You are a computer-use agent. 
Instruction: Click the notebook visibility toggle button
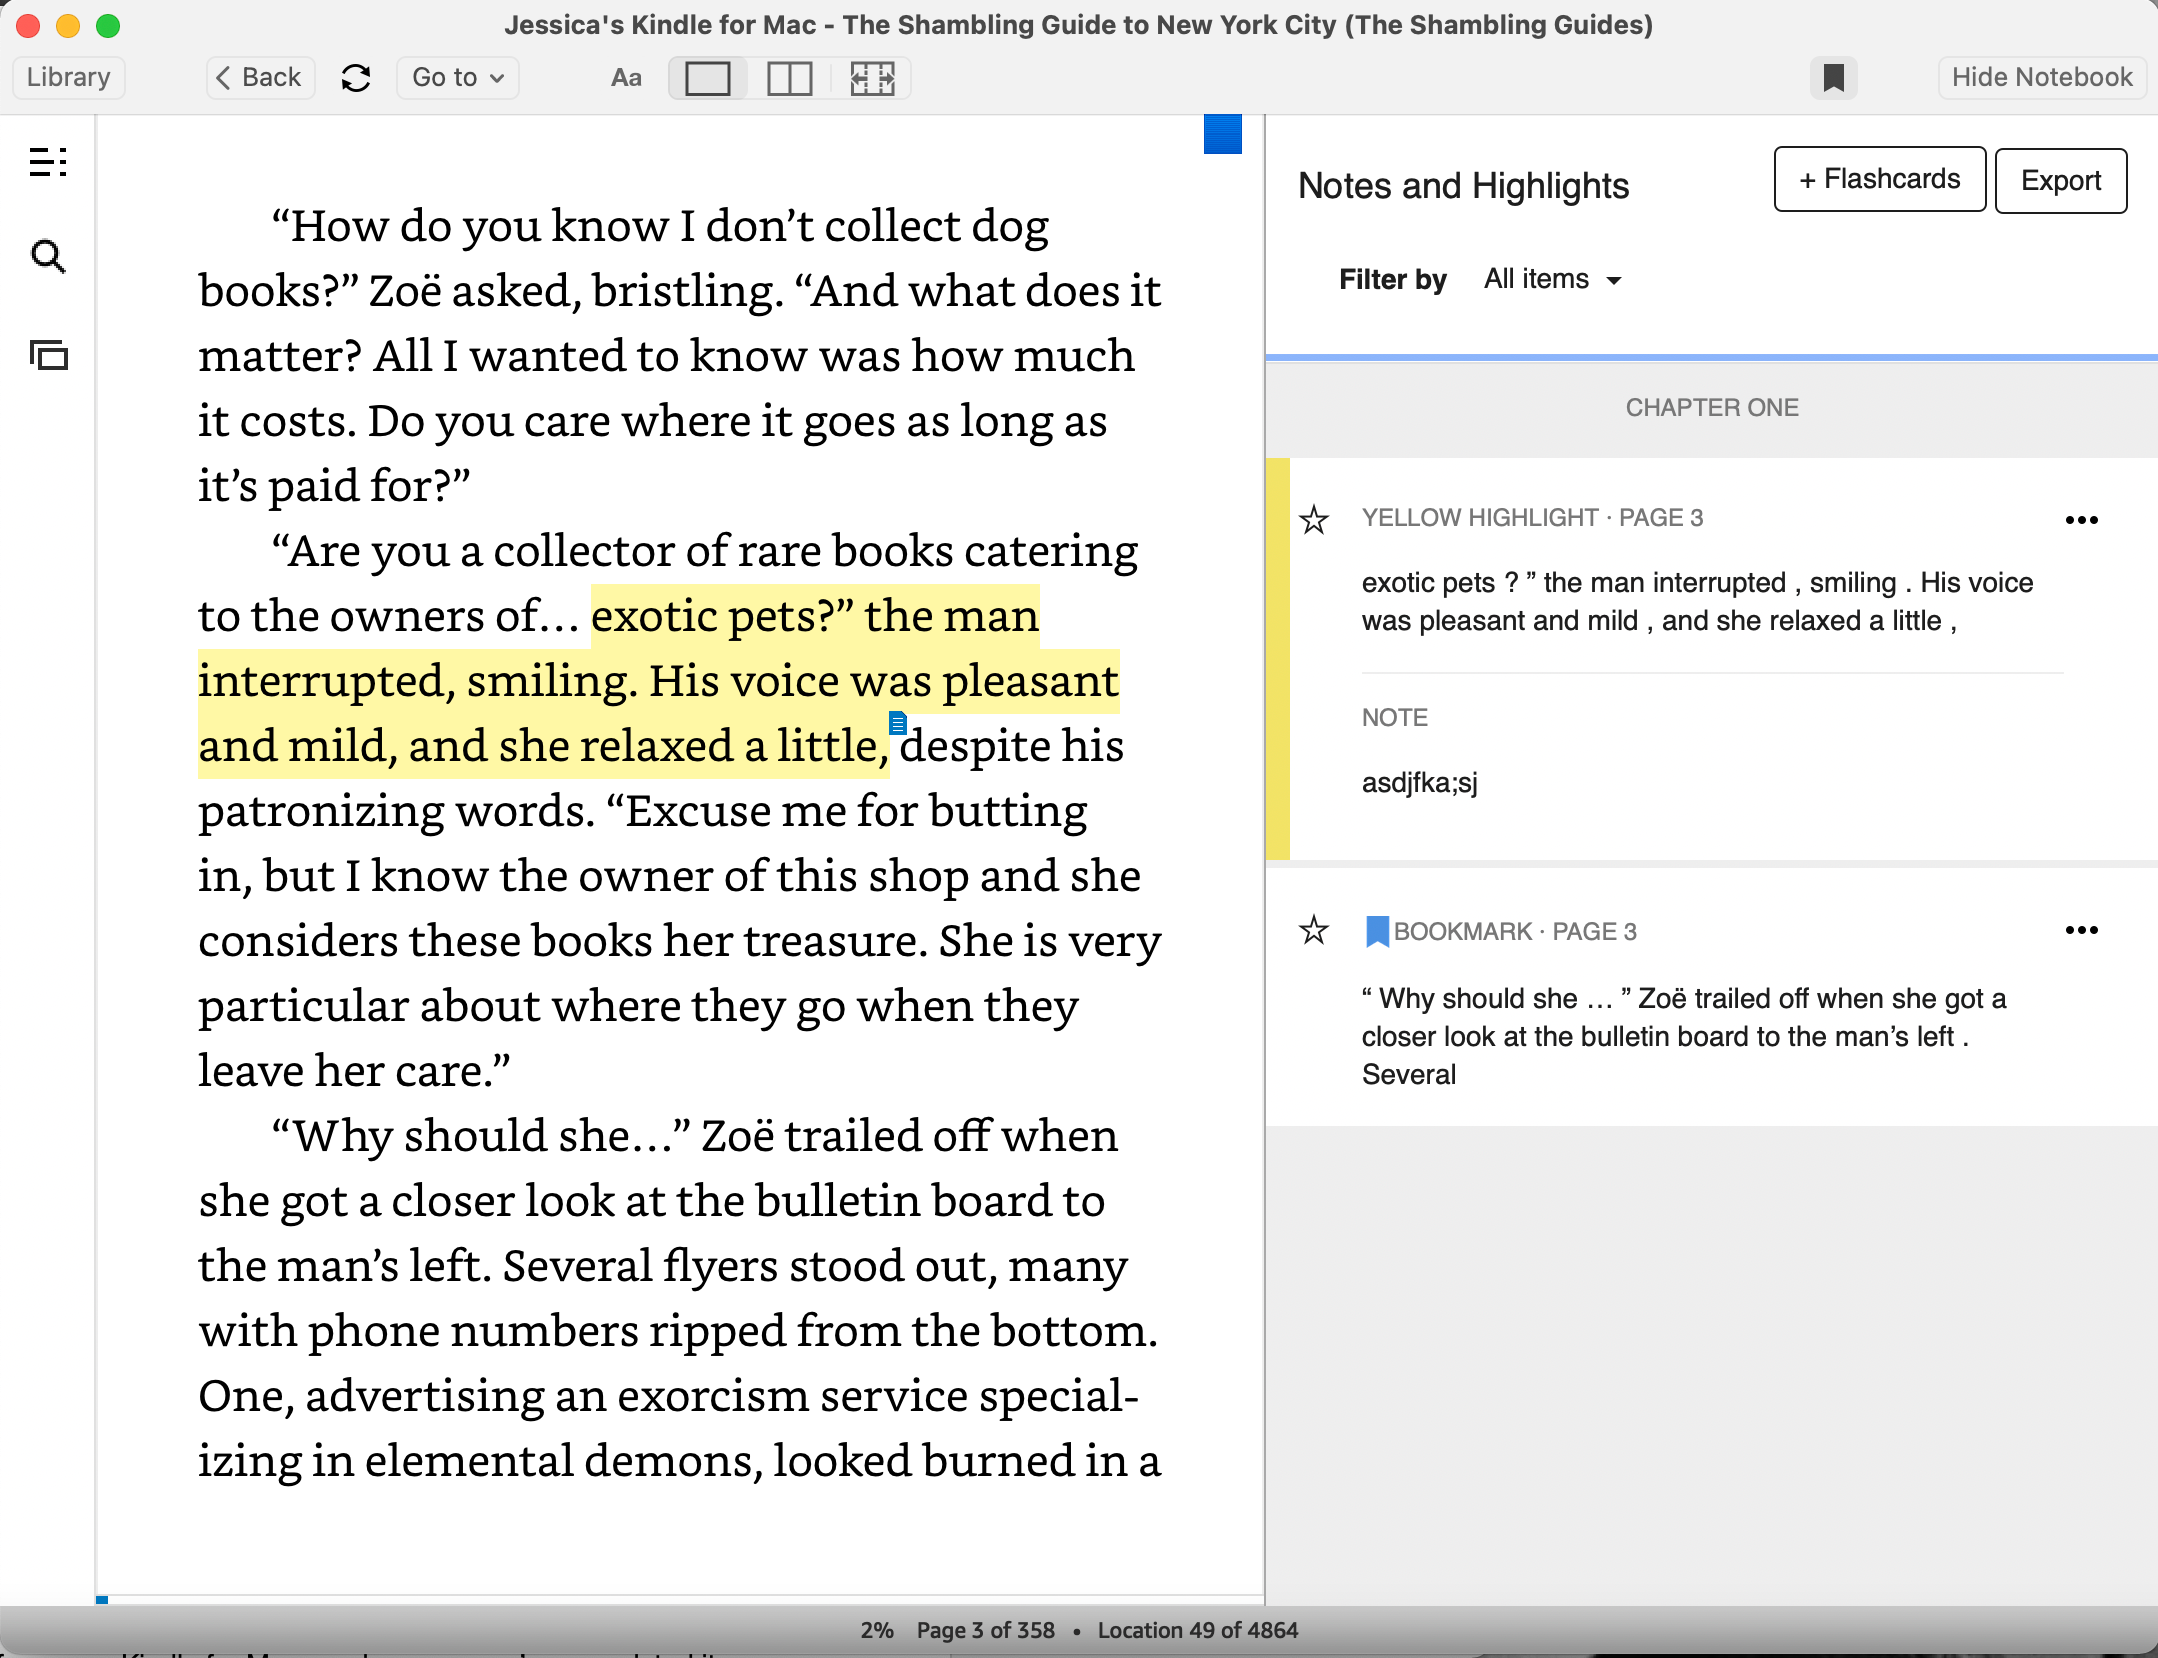pyautogui.click(x=2041, y=77)
